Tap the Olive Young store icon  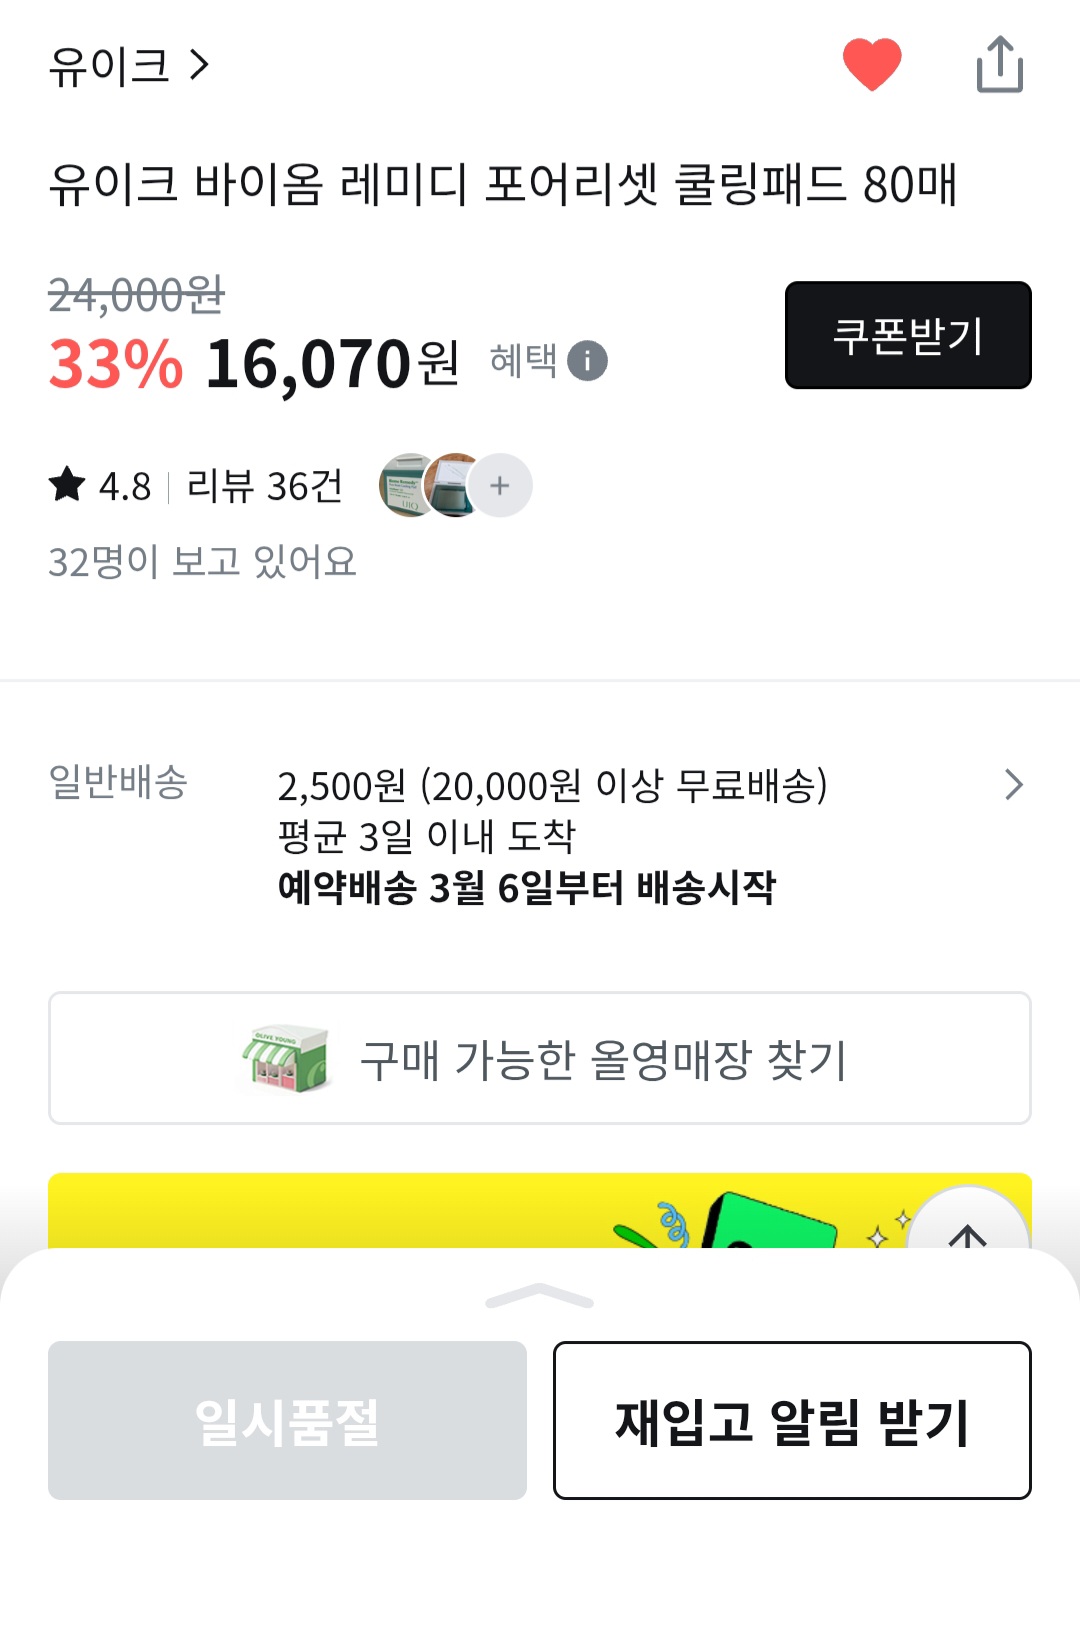tap(287, 1057)
